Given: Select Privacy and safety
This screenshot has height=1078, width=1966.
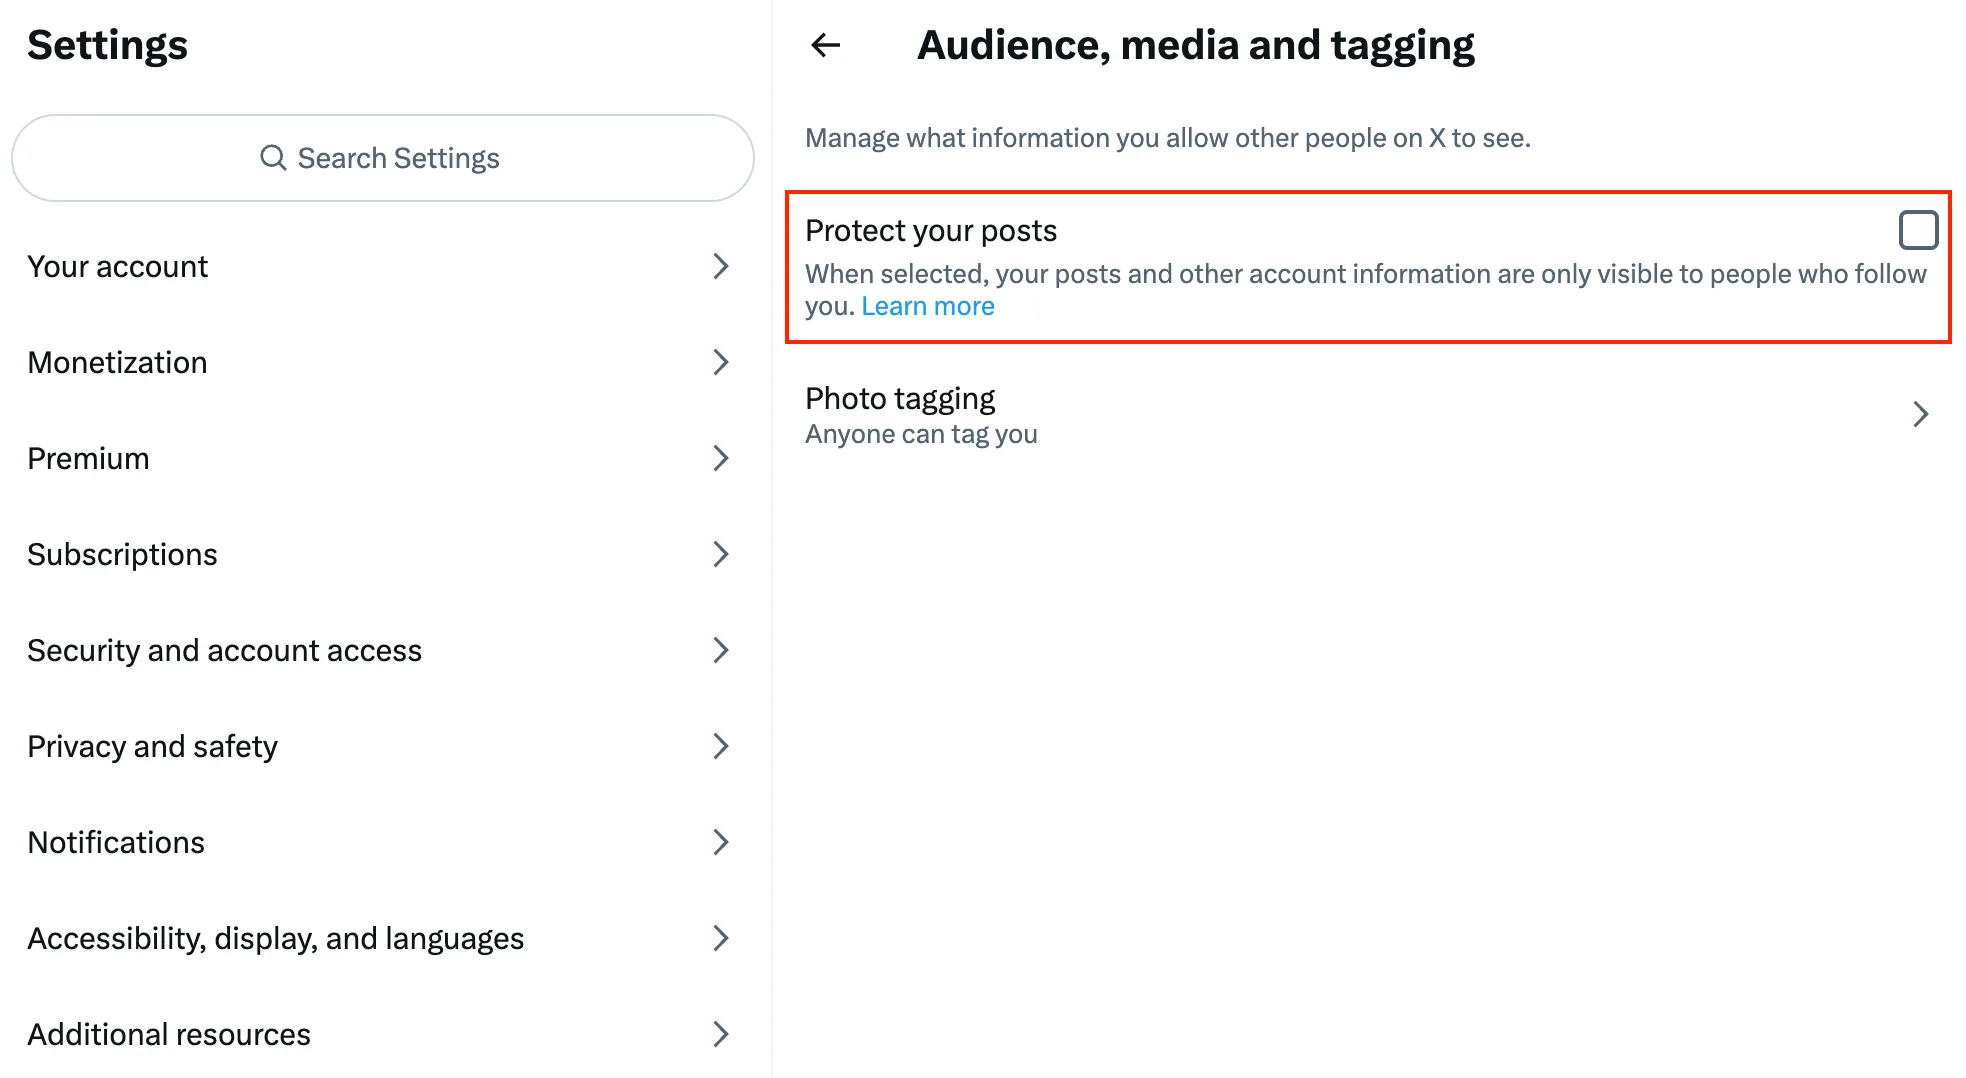Looking at the screenshot, I should click(x=153, y=747).
